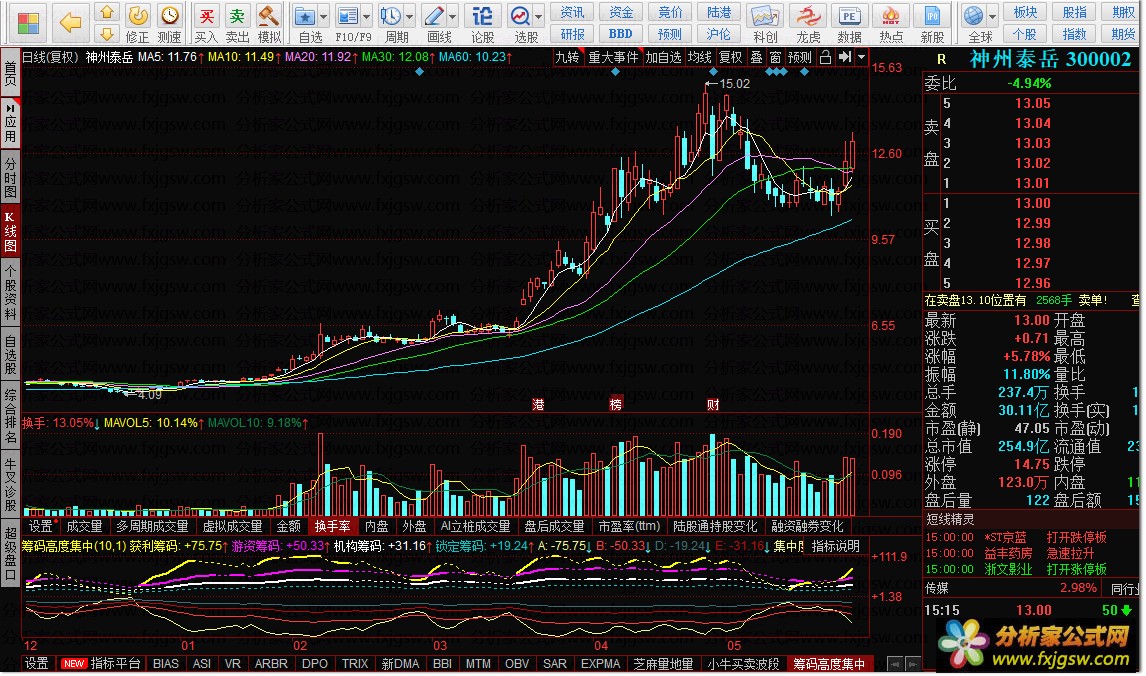
Task: Click the yellow back arrow icon
Action: pyautogui.click(x=71, y=23)
